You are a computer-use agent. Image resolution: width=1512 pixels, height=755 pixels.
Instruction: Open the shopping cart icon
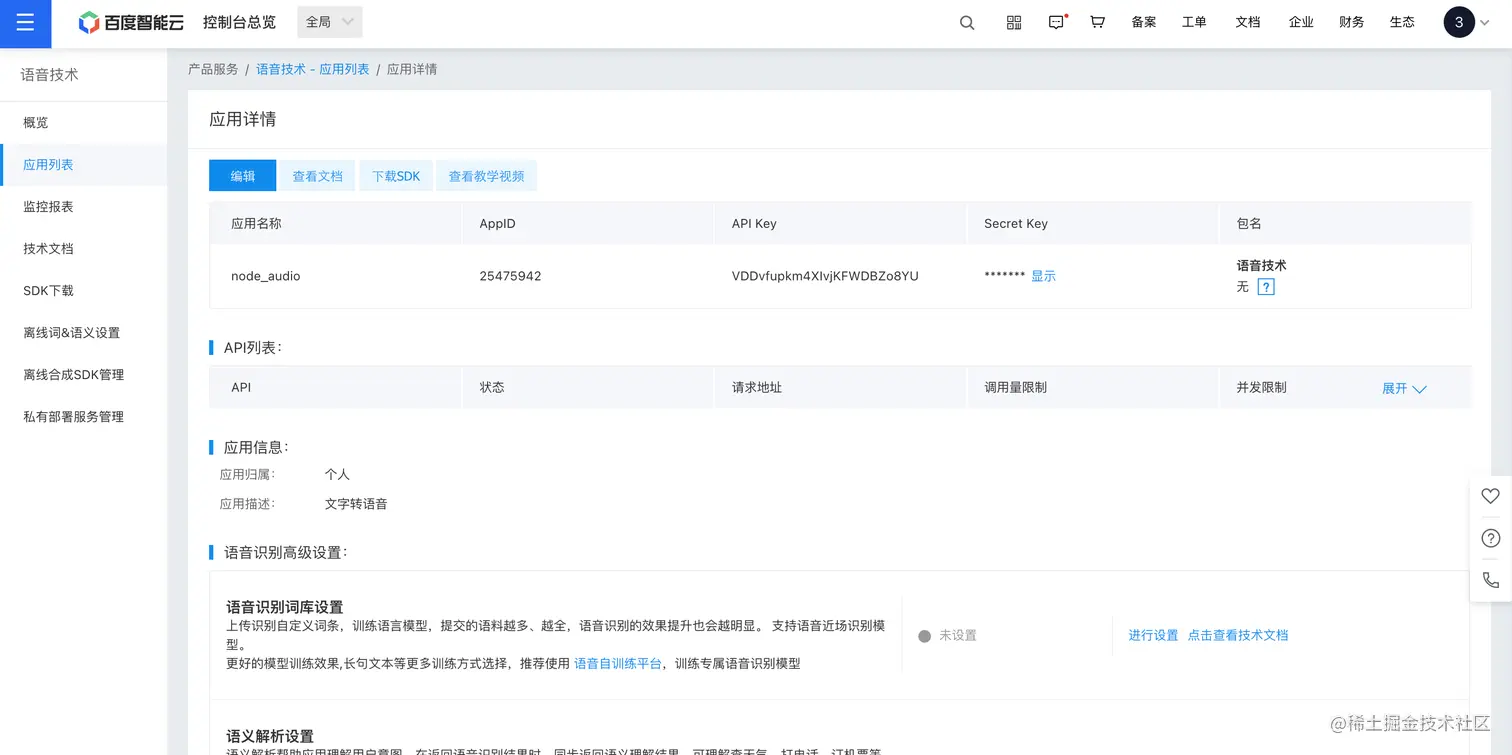click(x=1097, y=22)
